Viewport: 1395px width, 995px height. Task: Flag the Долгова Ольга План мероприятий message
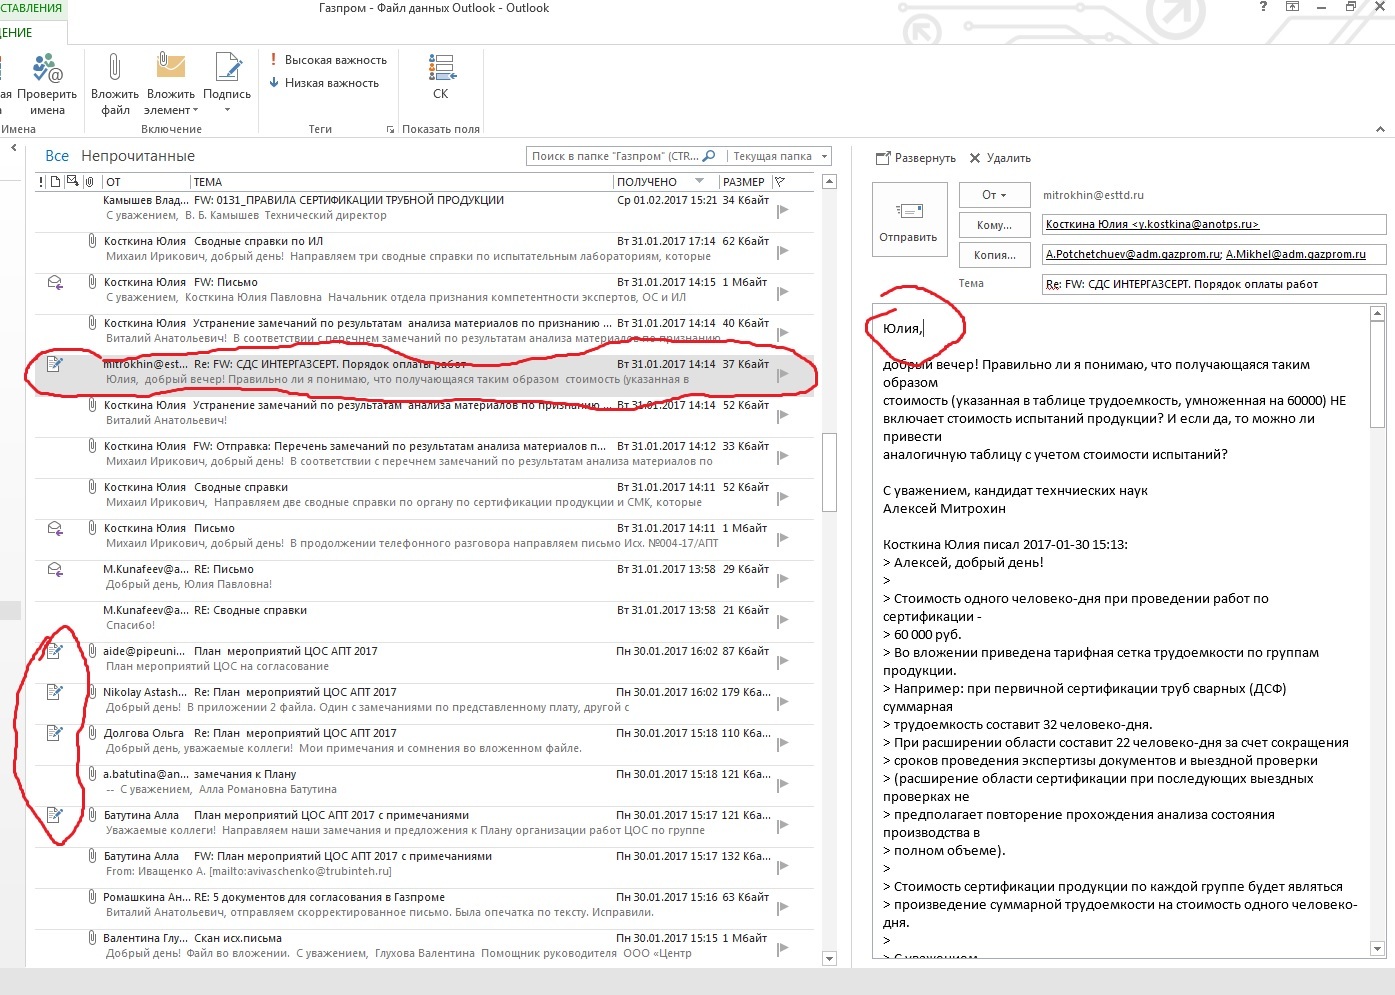(782, 743)
